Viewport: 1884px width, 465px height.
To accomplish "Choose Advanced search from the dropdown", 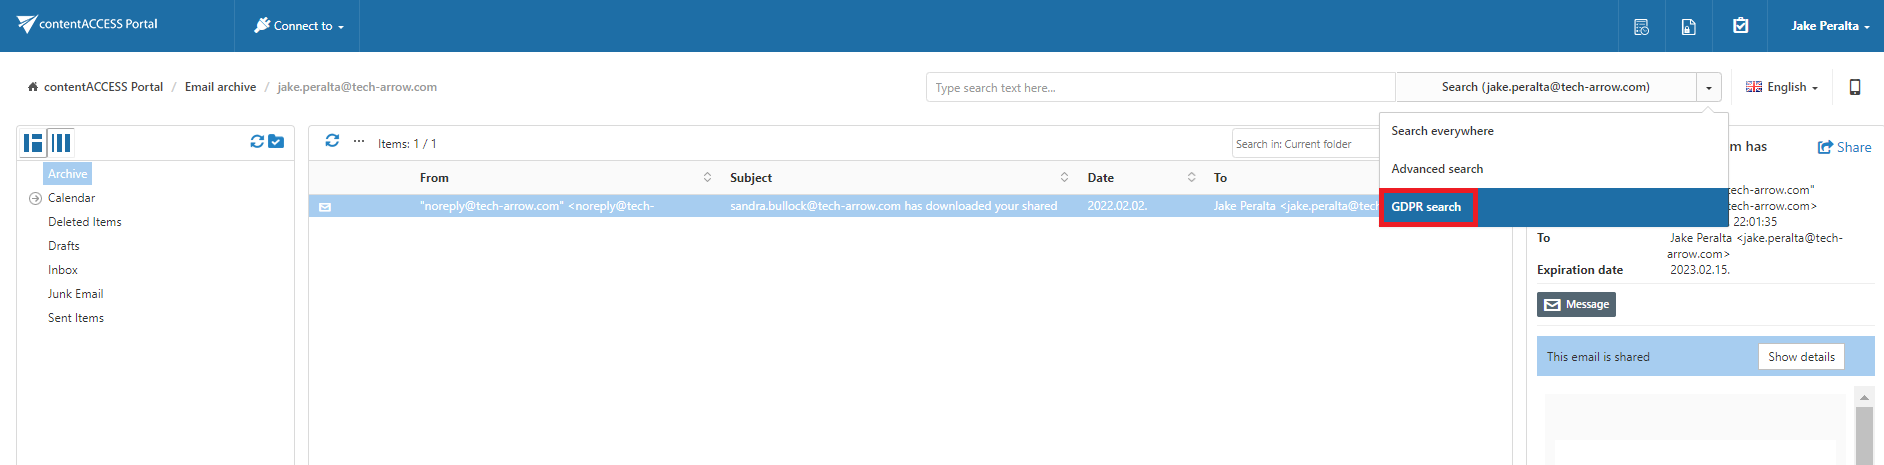I will tap(1553, 169).
